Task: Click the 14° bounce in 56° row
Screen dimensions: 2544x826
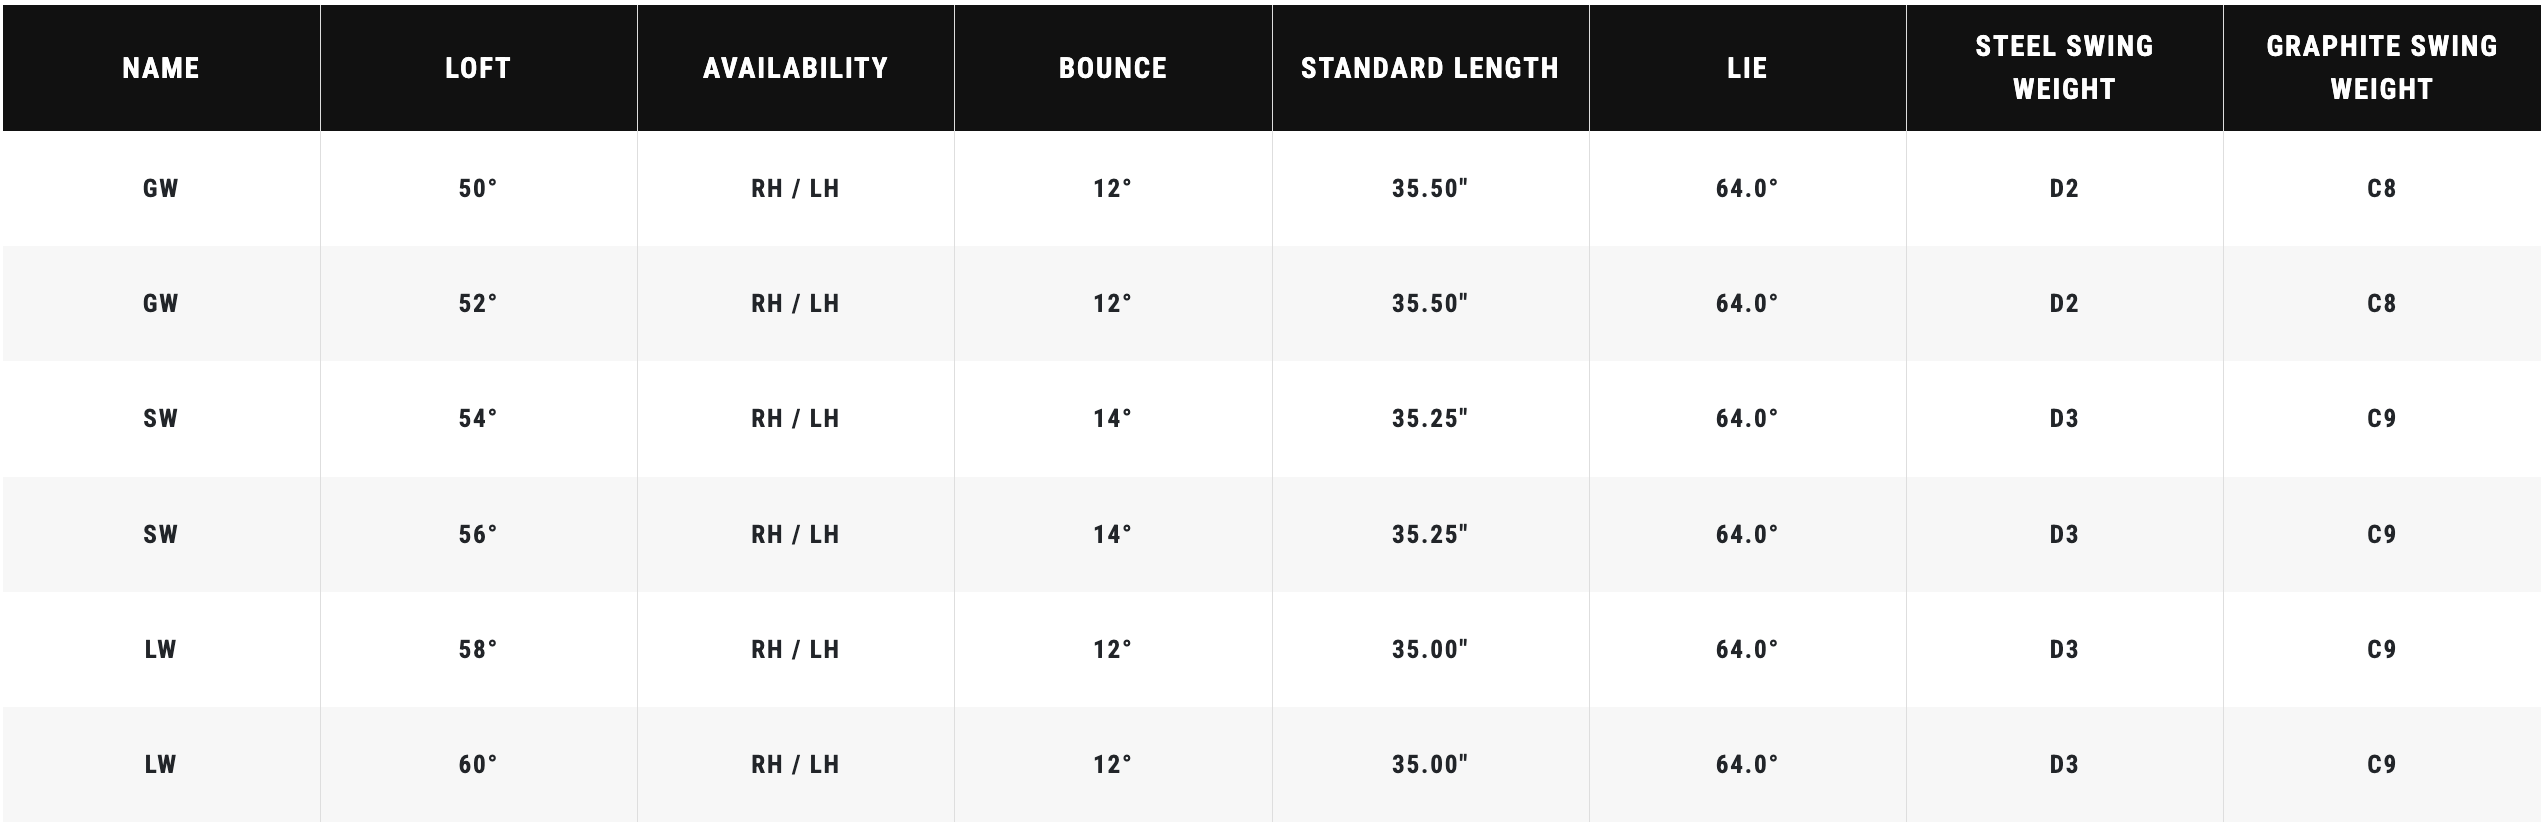Action: coord(1113,534)
